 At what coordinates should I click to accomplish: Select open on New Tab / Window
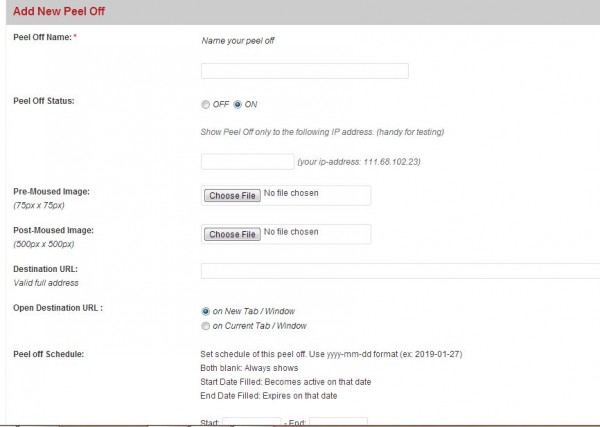tap(205, 311)
